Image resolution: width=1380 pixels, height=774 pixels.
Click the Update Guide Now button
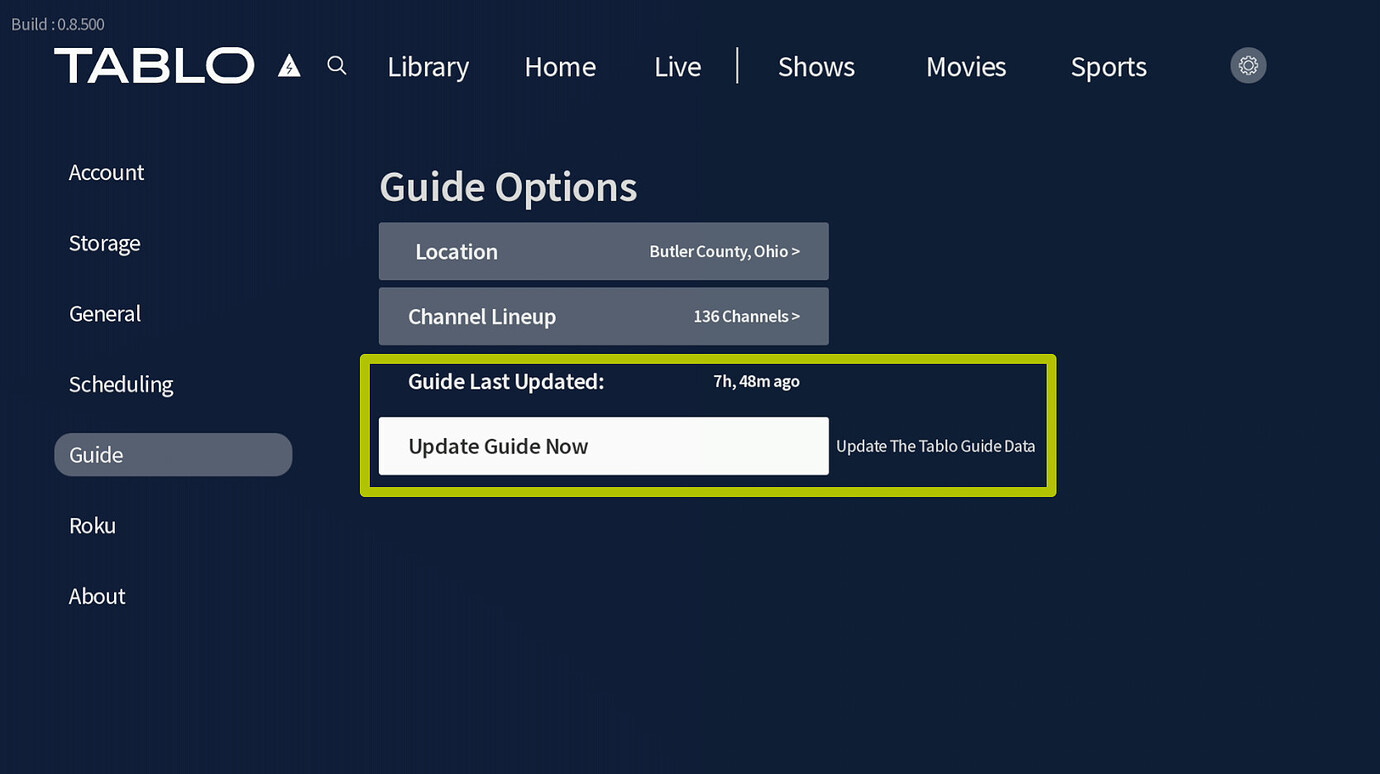pos(603,446)
